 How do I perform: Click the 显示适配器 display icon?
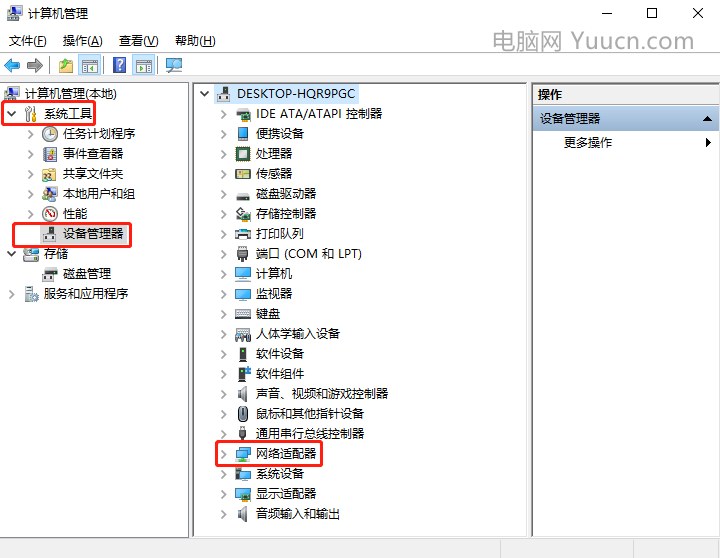pos(242,494)
